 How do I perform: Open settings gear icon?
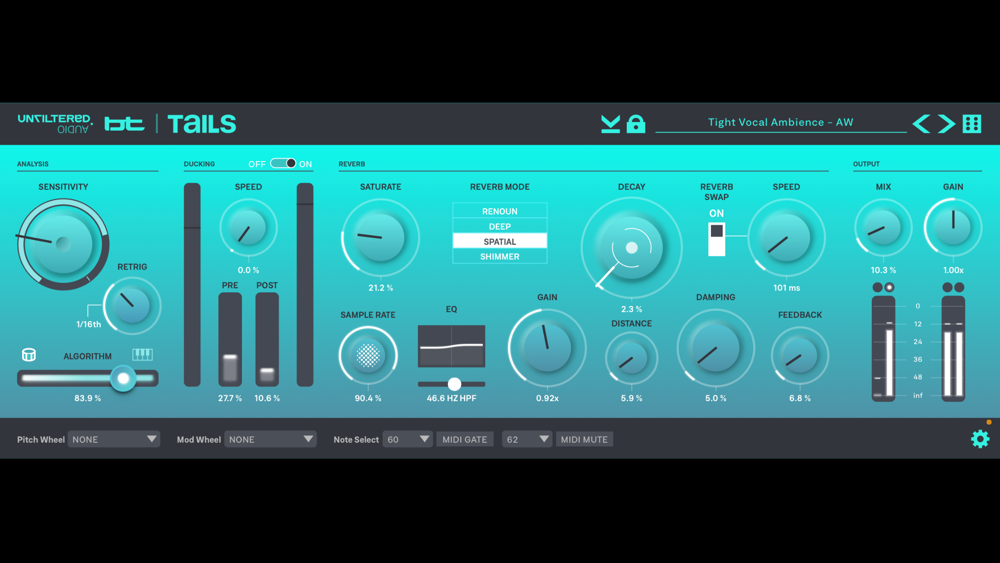click(x=980, y=439)
